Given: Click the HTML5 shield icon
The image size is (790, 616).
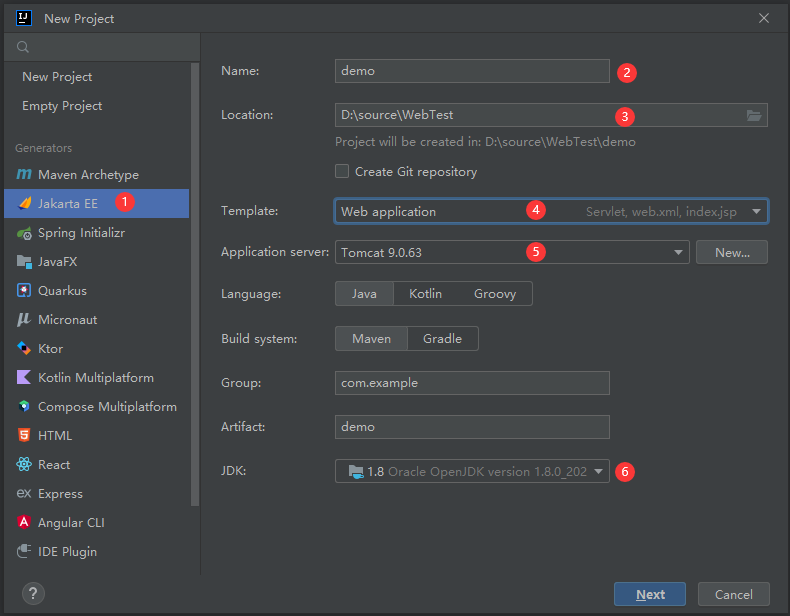Looking at the screenshot, I should click(24, 435).
